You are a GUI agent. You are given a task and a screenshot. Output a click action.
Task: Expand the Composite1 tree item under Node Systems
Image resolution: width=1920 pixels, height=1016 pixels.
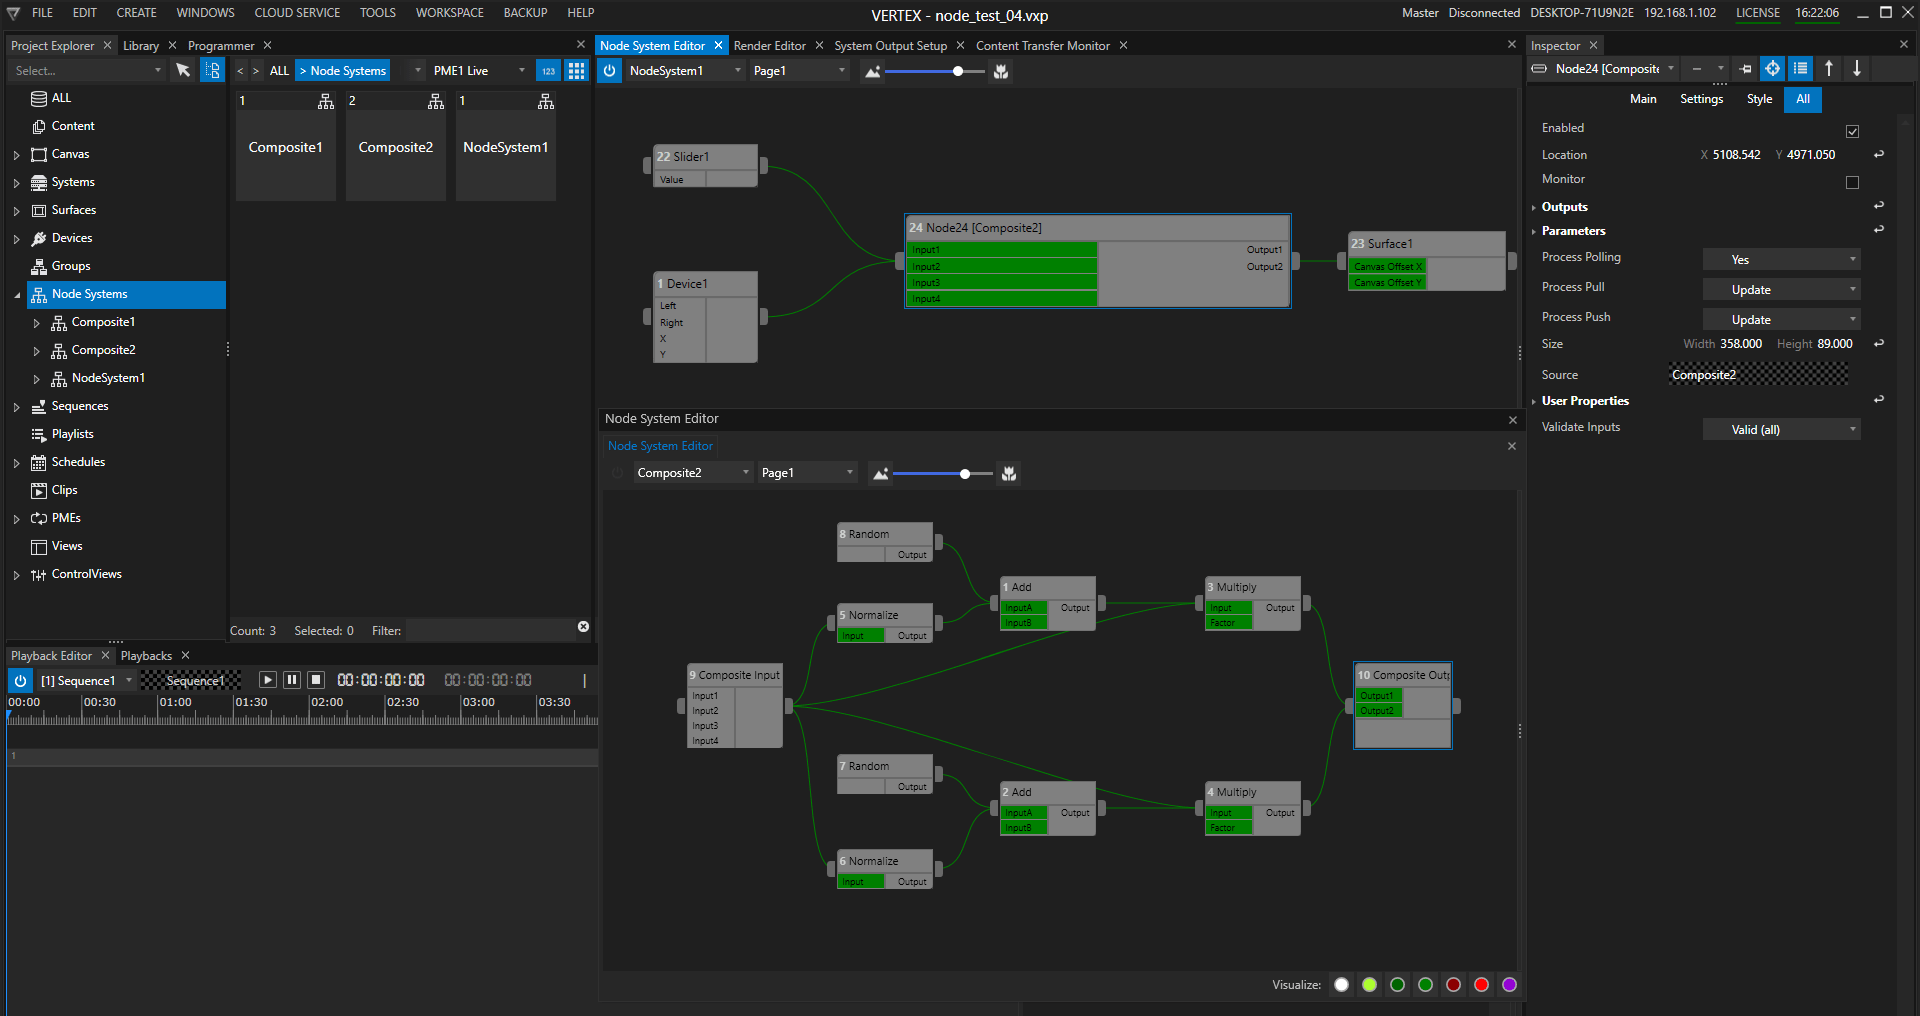(38, 321)
